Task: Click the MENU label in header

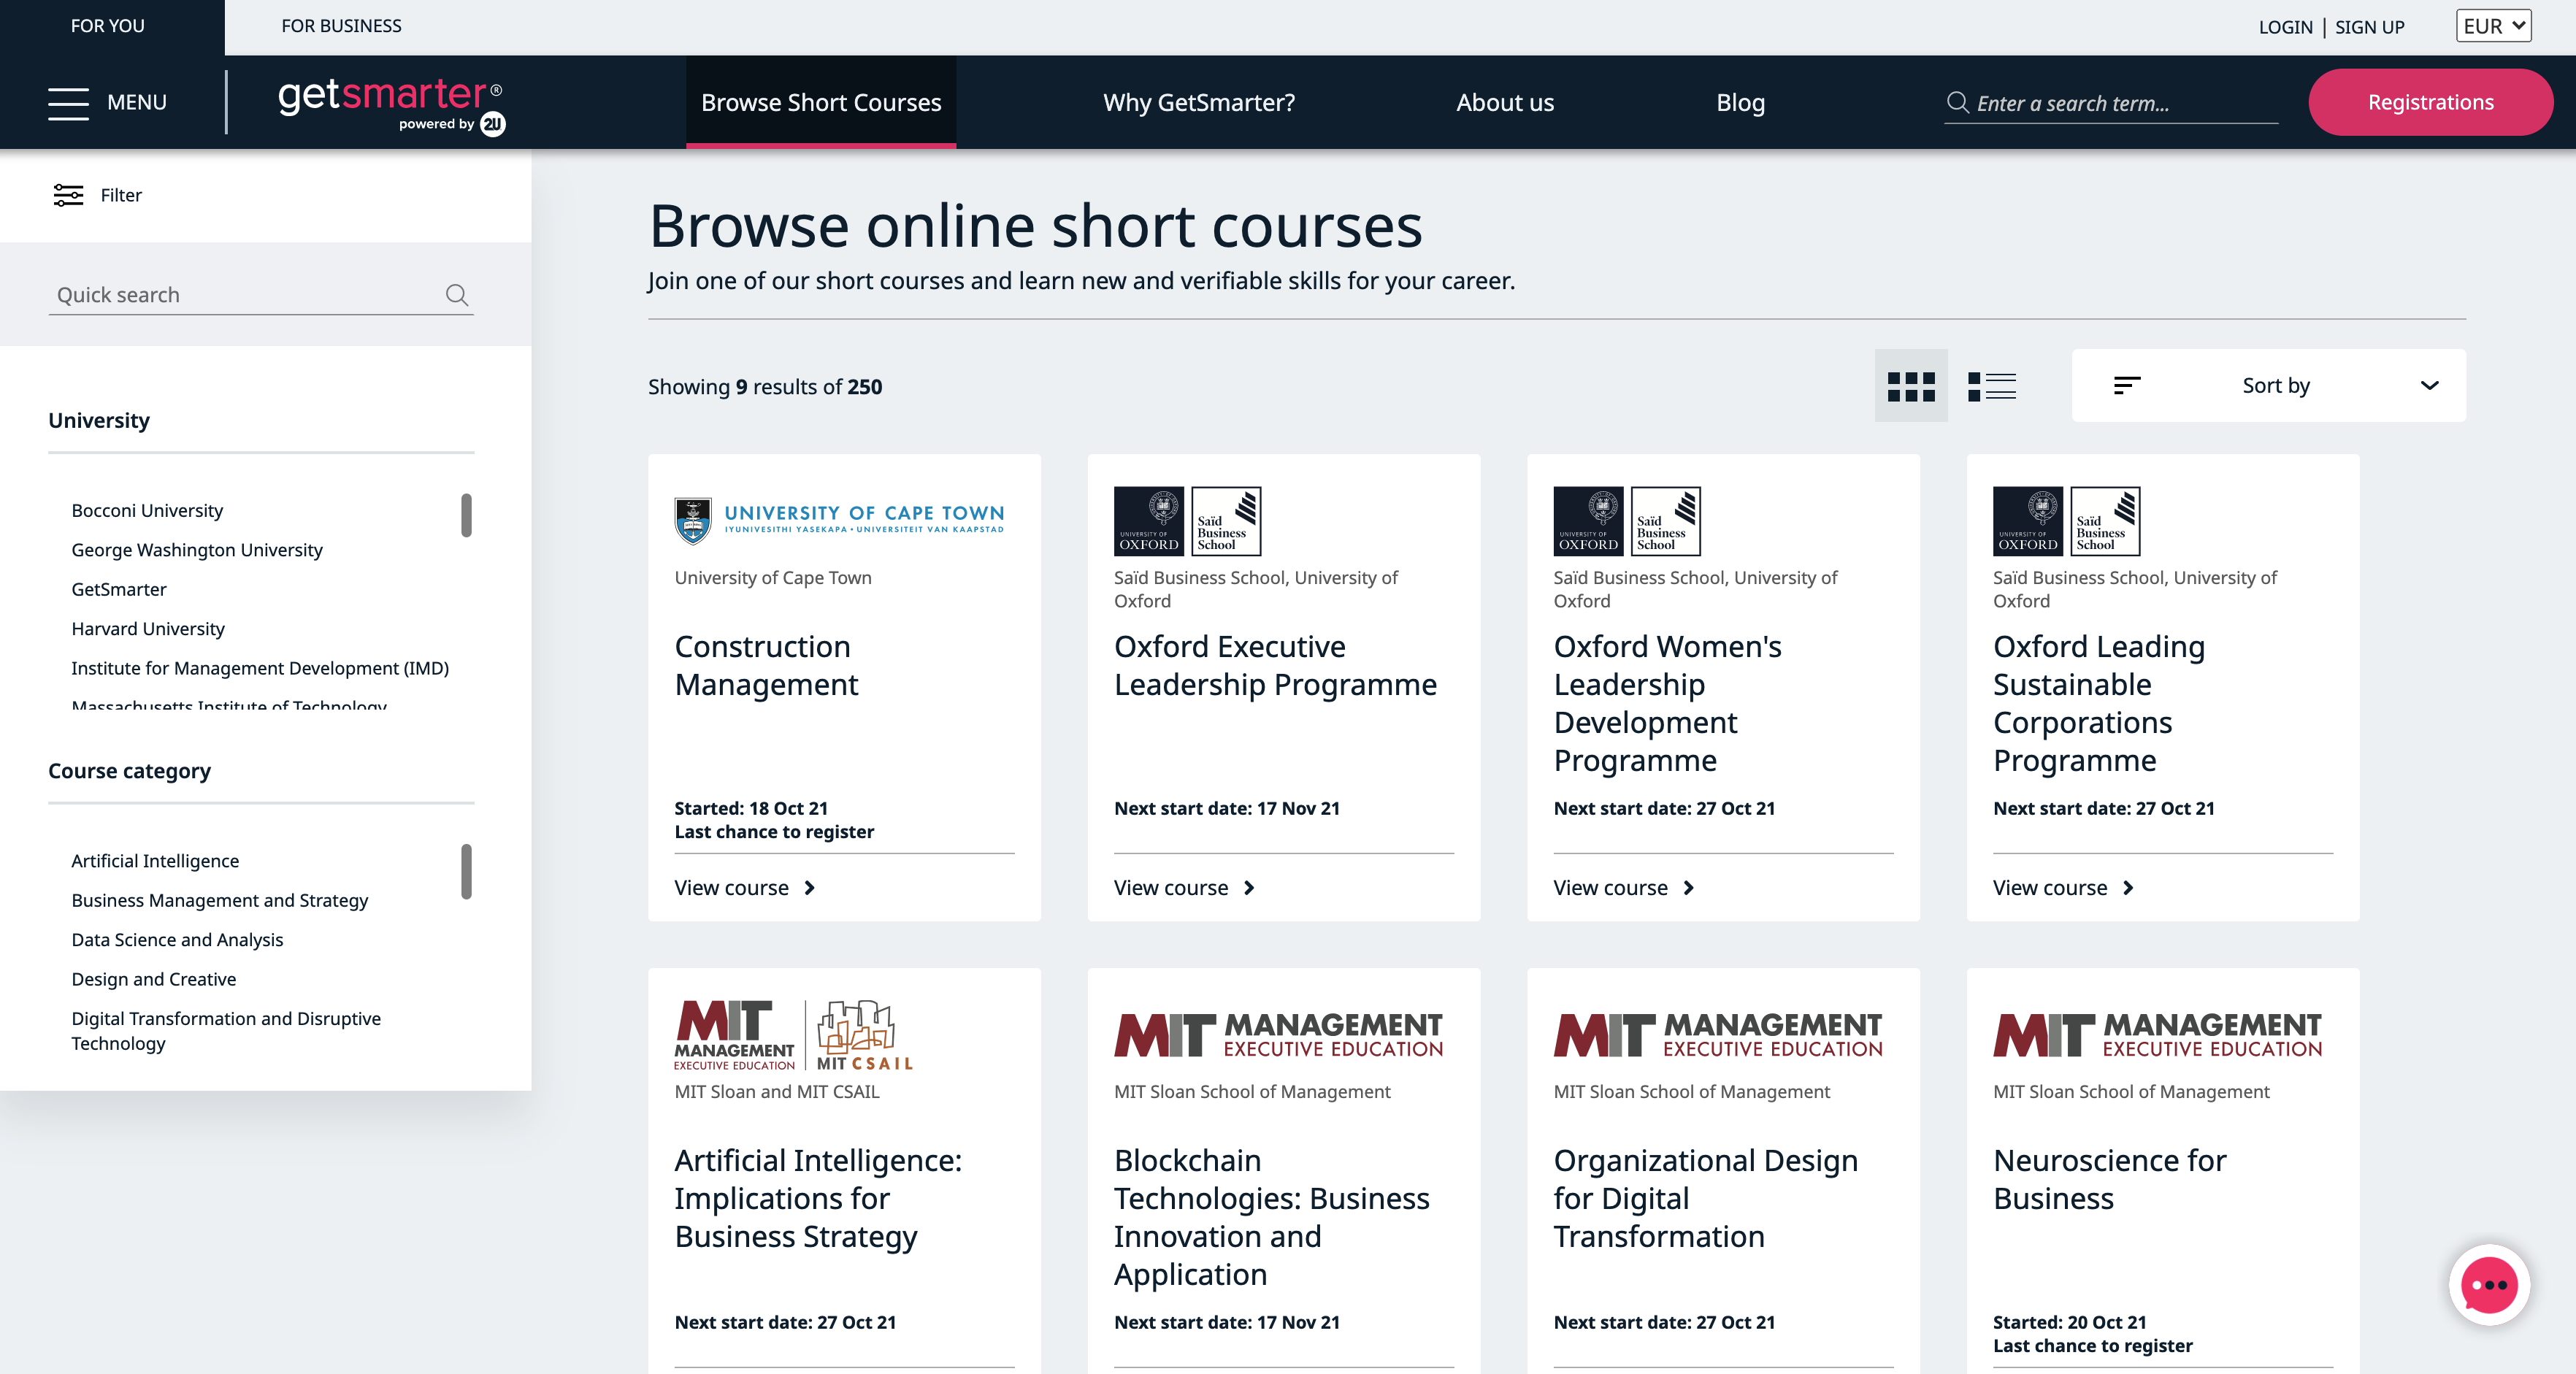Action: coord(137,103)
